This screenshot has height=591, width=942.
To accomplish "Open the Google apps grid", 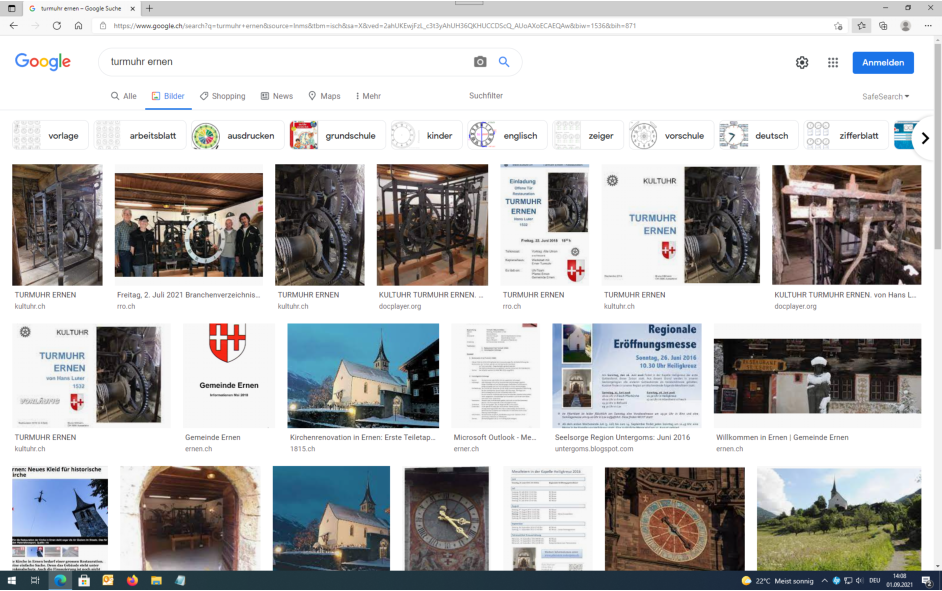I will (833, 63).
